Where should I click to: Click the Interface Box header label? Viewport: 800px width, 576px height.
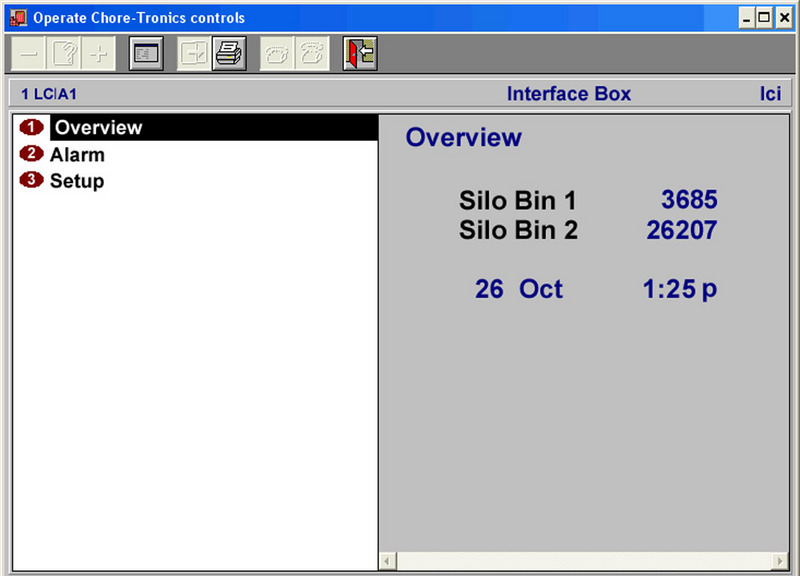click(x=569, y=94)
